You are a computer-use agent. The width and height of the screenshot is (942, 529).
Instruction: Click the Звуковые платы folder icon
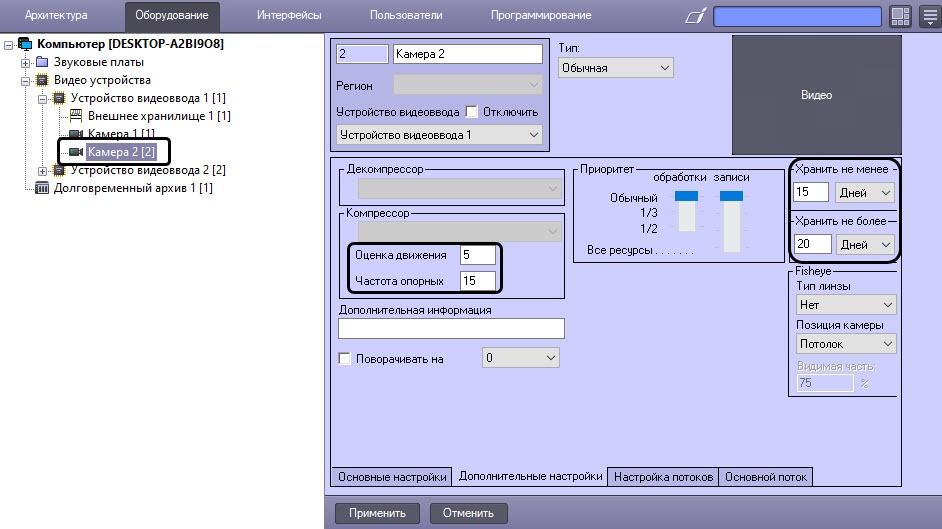pyautogui.click(x=41, y=62)
